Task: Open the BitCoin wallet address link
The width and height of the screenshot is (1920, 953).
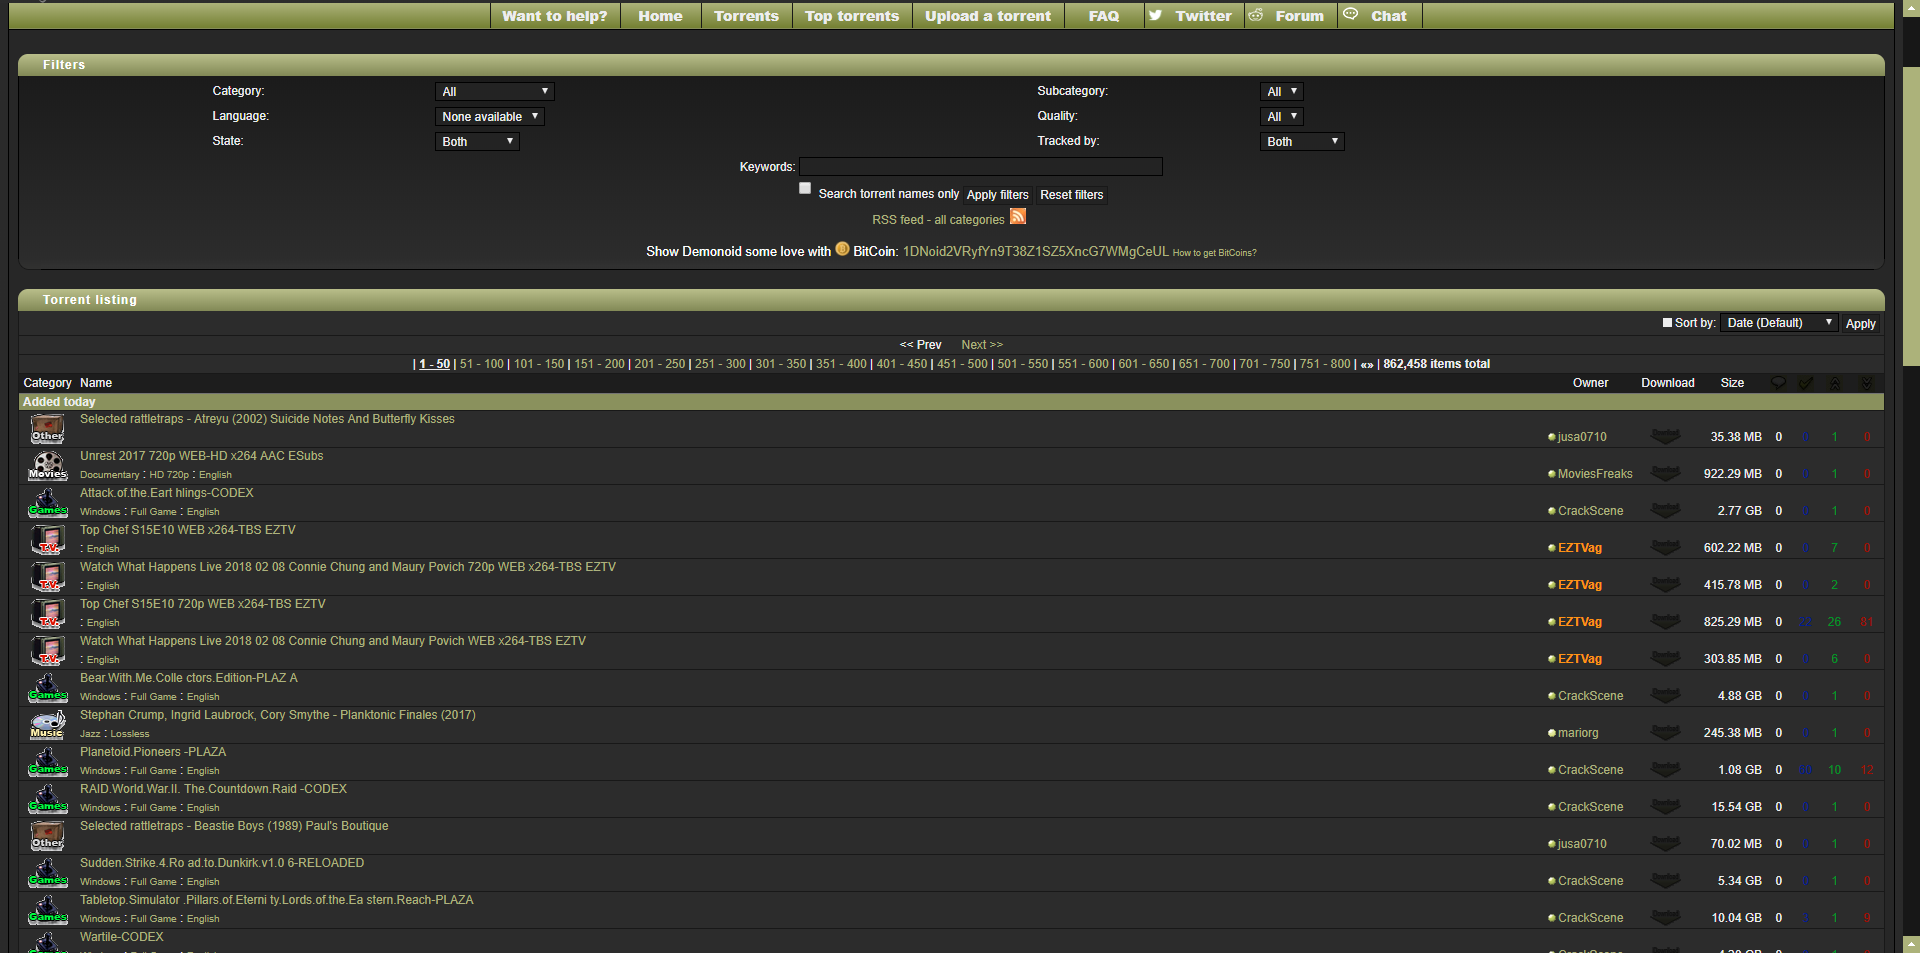Action: (1035, 251)
